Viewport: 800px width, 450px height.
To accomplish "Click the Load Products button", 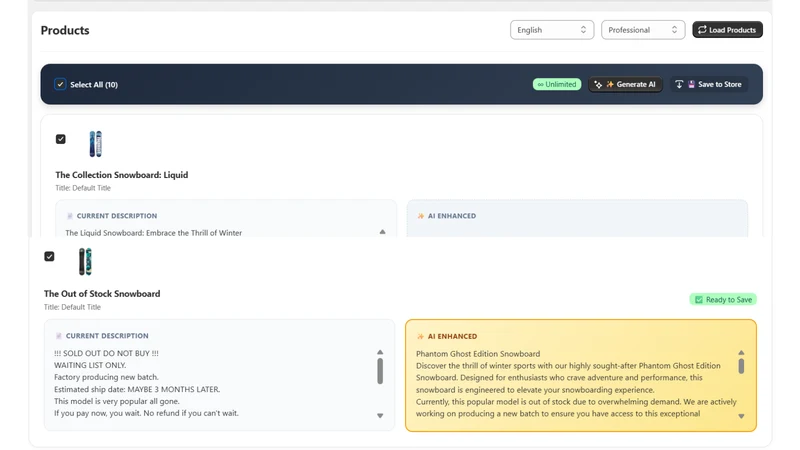I will point(727,30).
